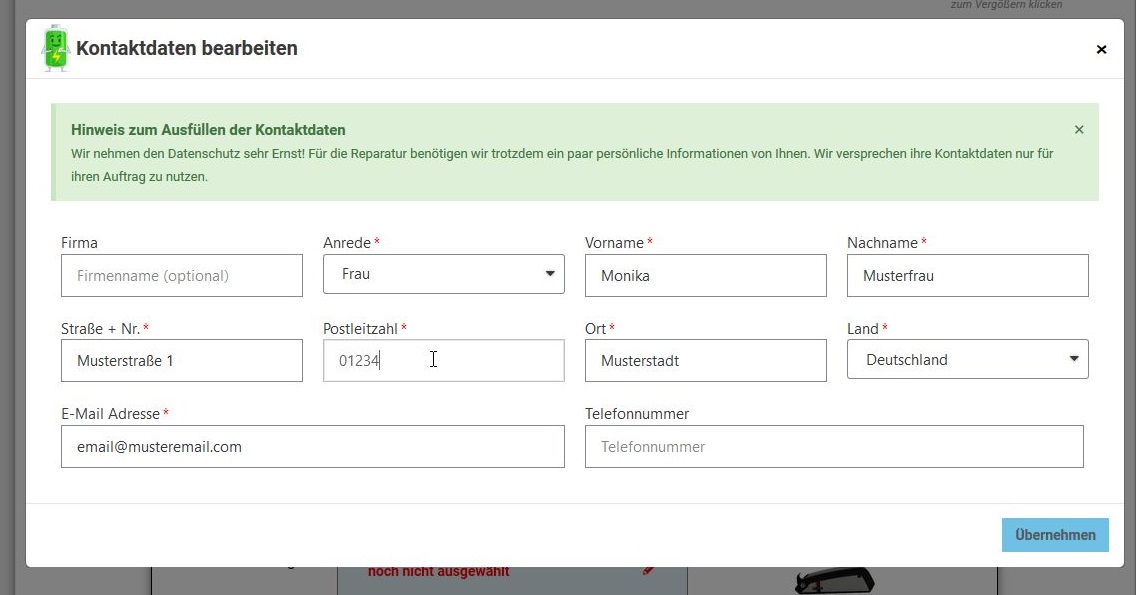Screen dimensions: 1136x595
Task: Click the empty Telefonnummer field
Action: tap(833, 447)
